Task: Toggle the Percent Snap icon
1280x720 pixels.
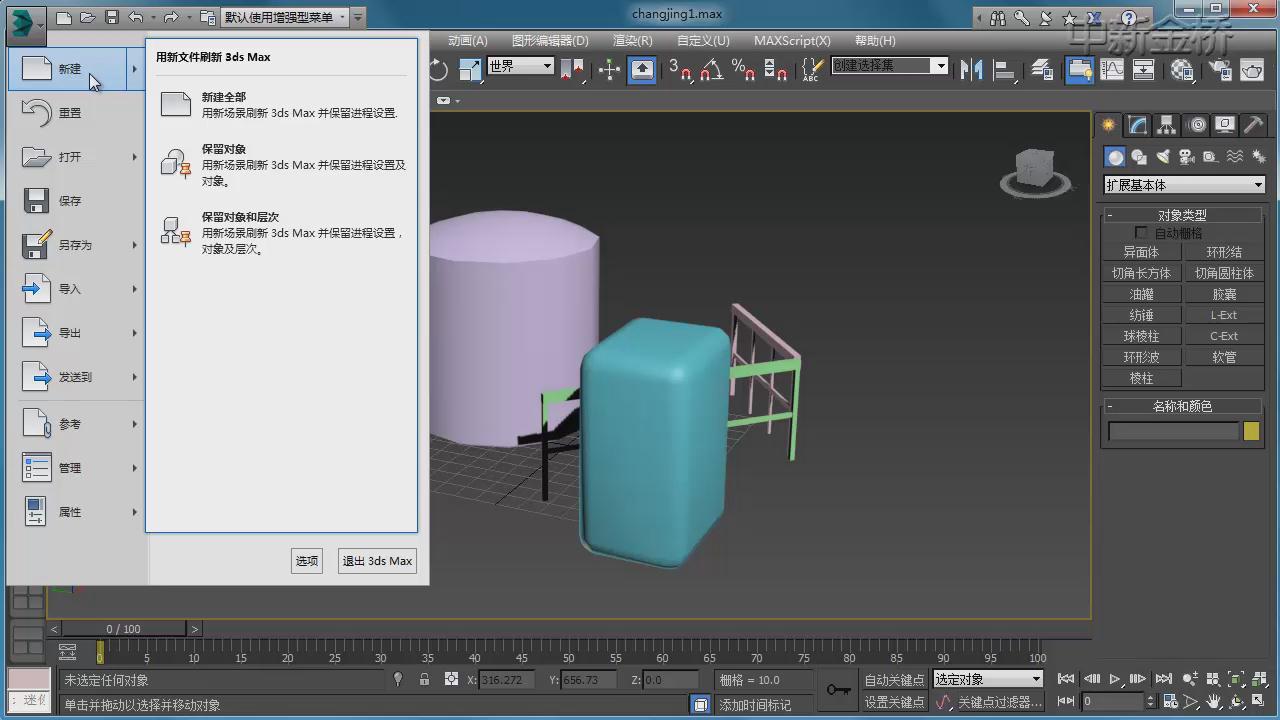Action: [743, 69]
